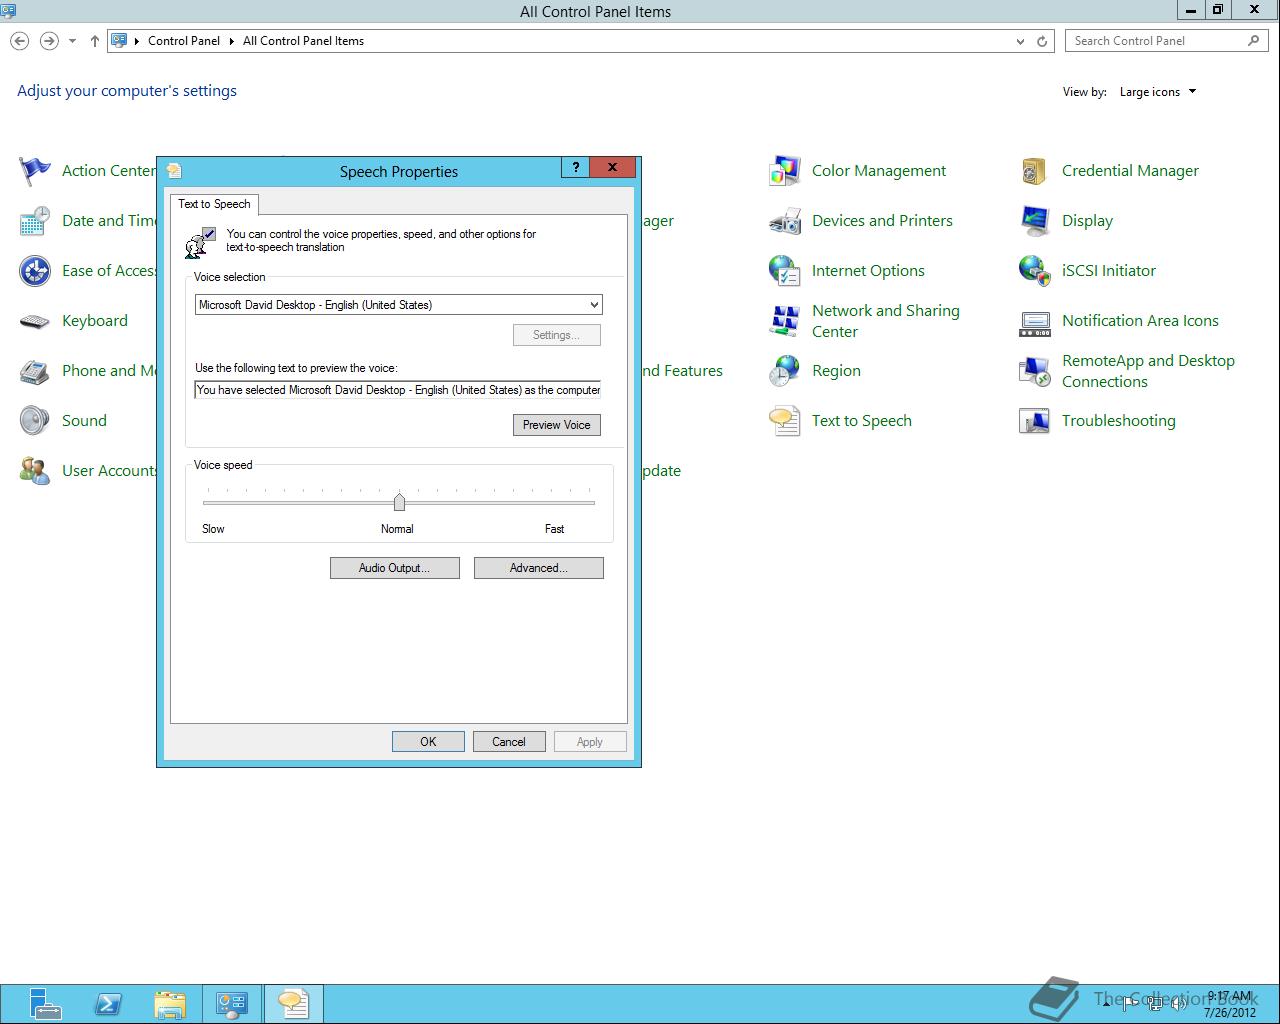Open the Sound speaker icon

[35, 421]
